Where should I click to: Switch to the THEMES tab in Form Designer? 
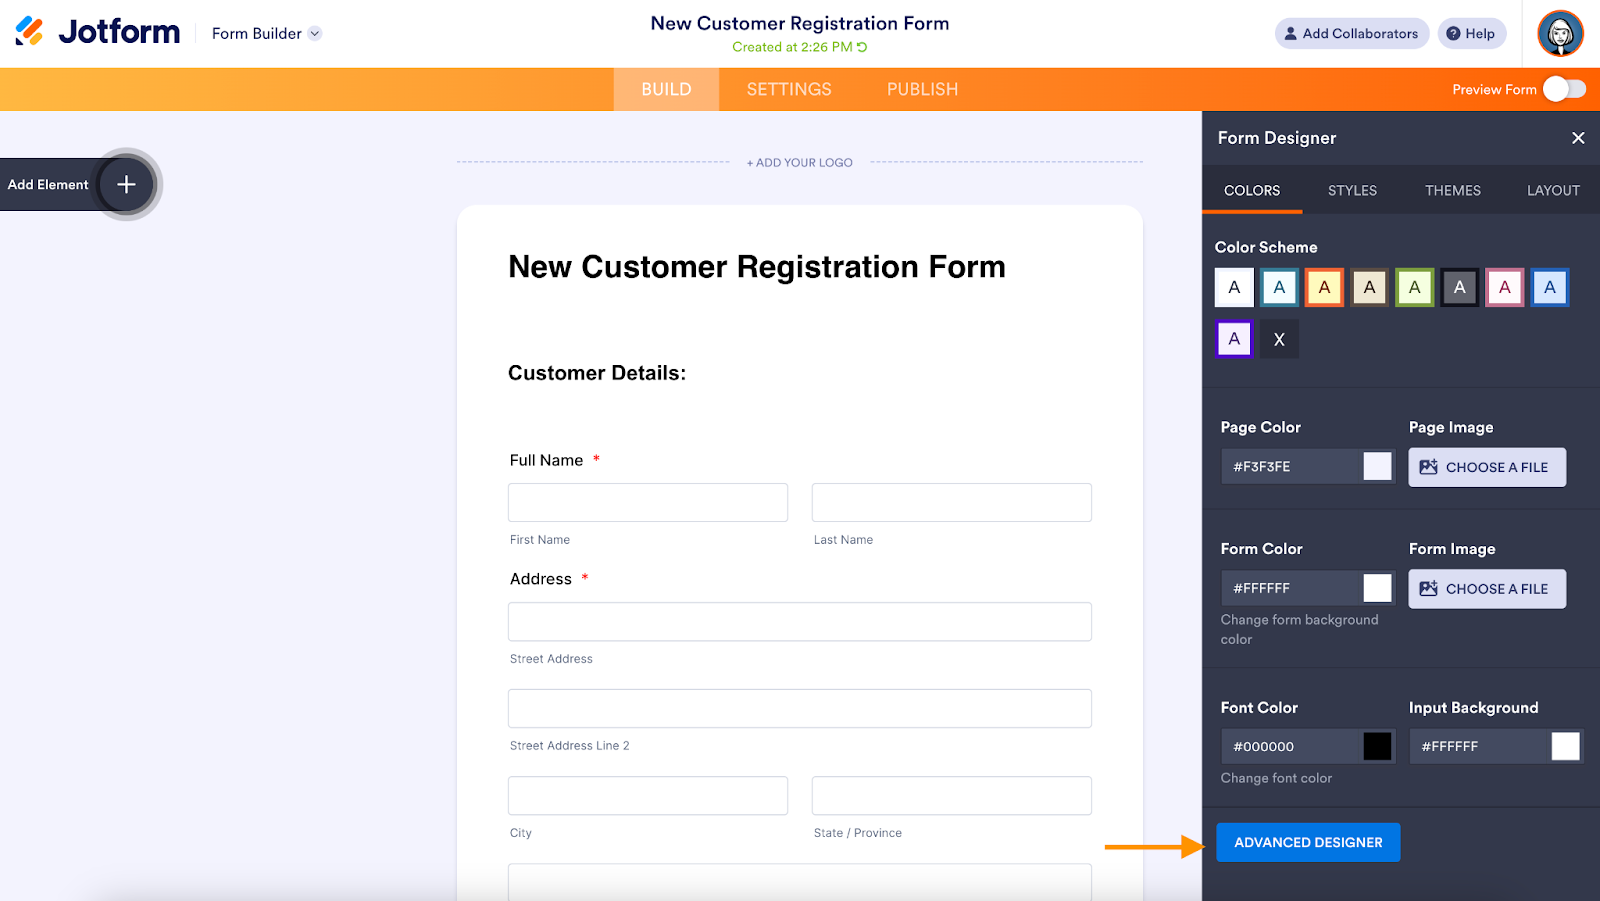click(1452, 190)
